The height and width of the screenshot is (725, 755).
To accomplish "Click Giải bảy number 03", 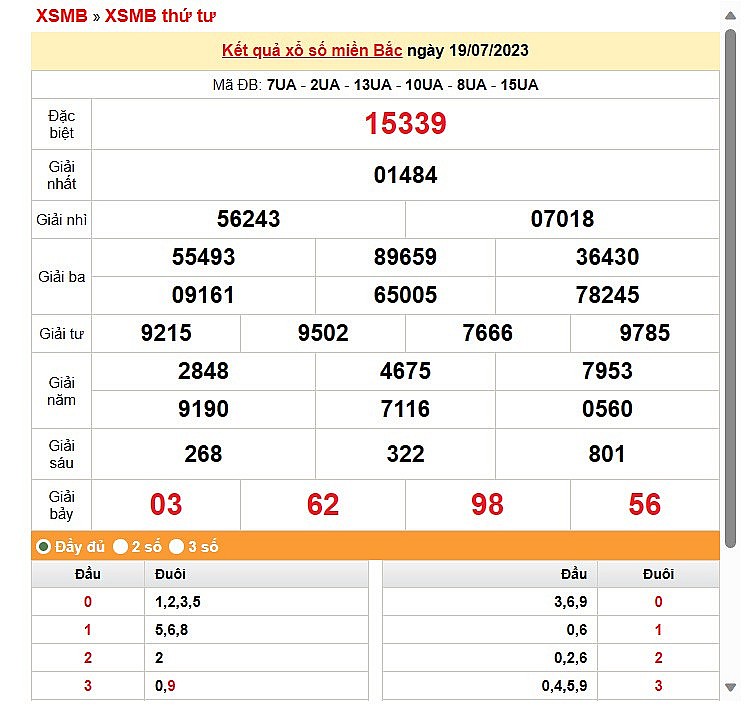I will coord(166,504).
